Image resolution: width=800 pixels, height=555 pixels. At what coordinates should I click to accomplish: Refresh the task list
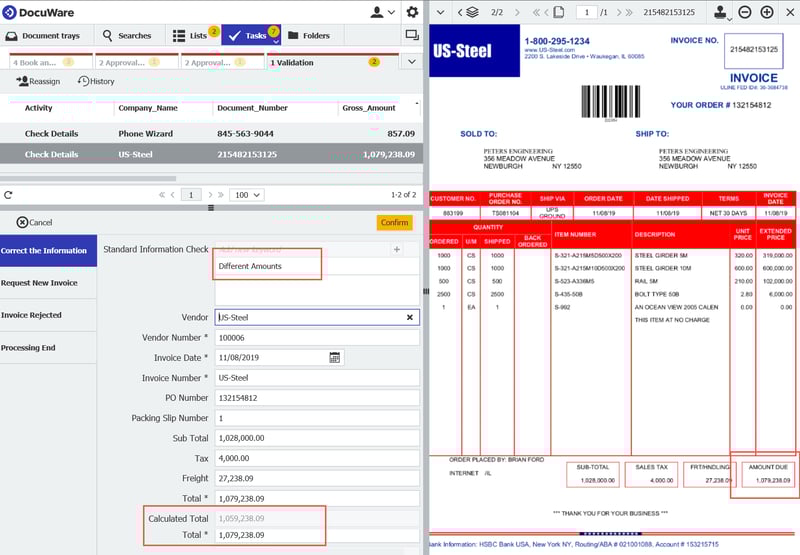[x=8, y=195]
